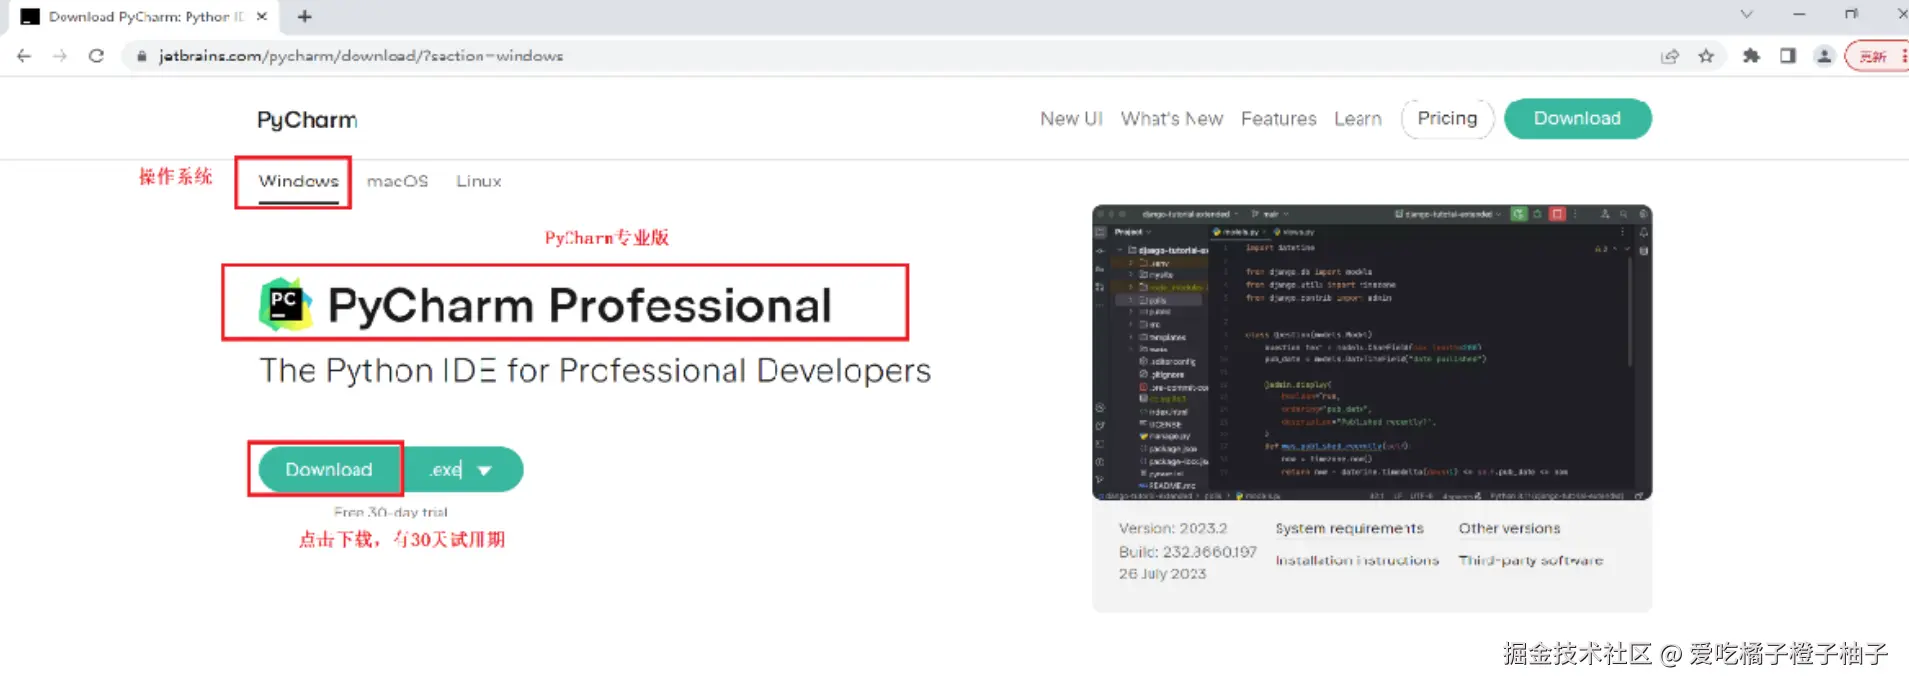
Task: Open the Other versions link
Action: [x=1509, y=528]
